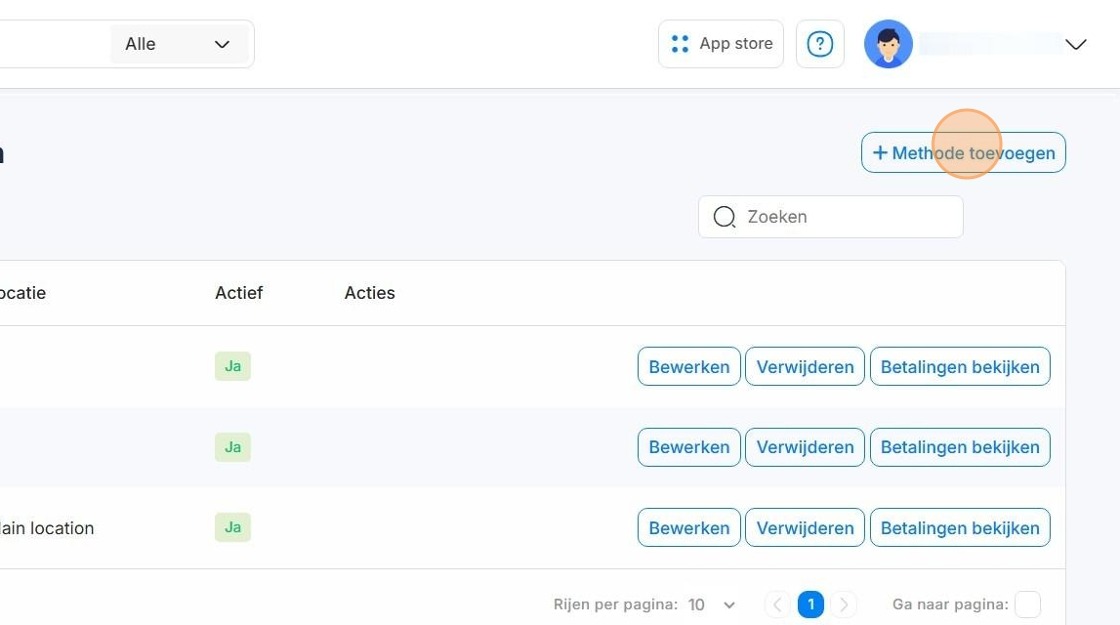The height and width of the screenshot is (625, 1120).
Task: Click the user avatar picture
Action: (888, 44)
